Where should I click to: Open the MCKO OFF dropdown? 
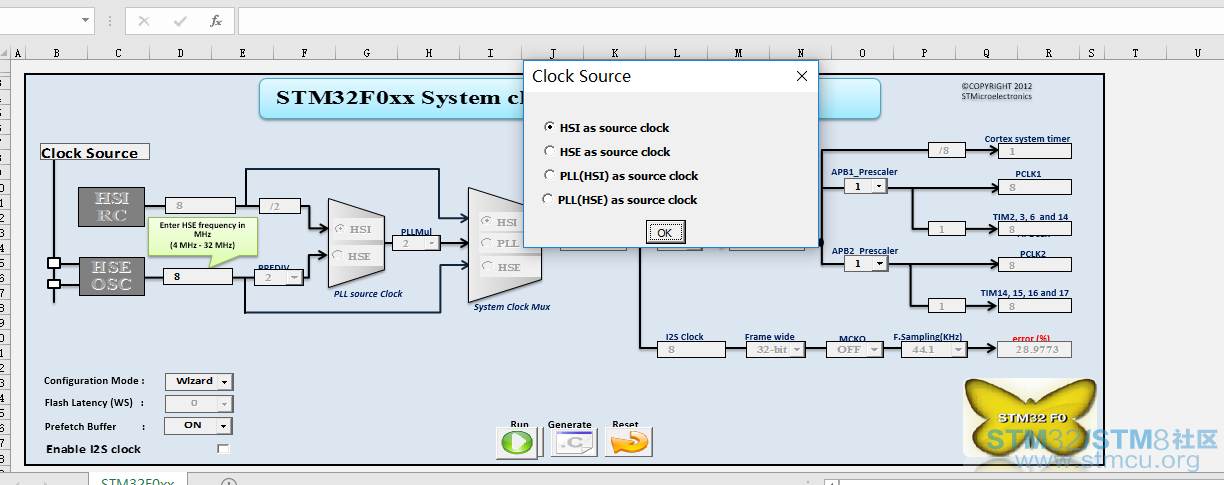tap(874, 349)
